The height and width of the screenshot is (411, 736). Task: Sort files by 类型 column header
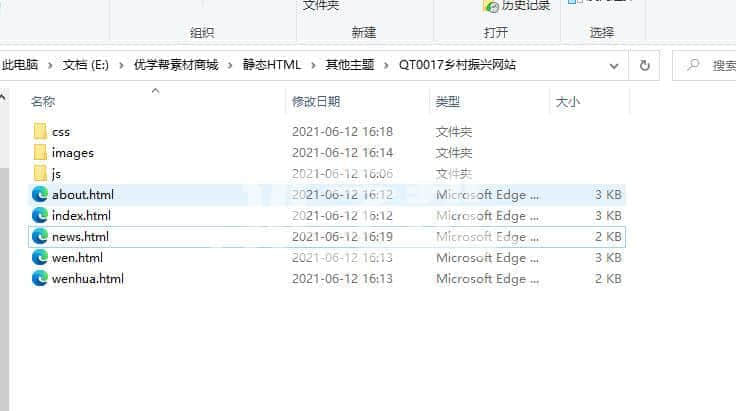pos(447,101)
